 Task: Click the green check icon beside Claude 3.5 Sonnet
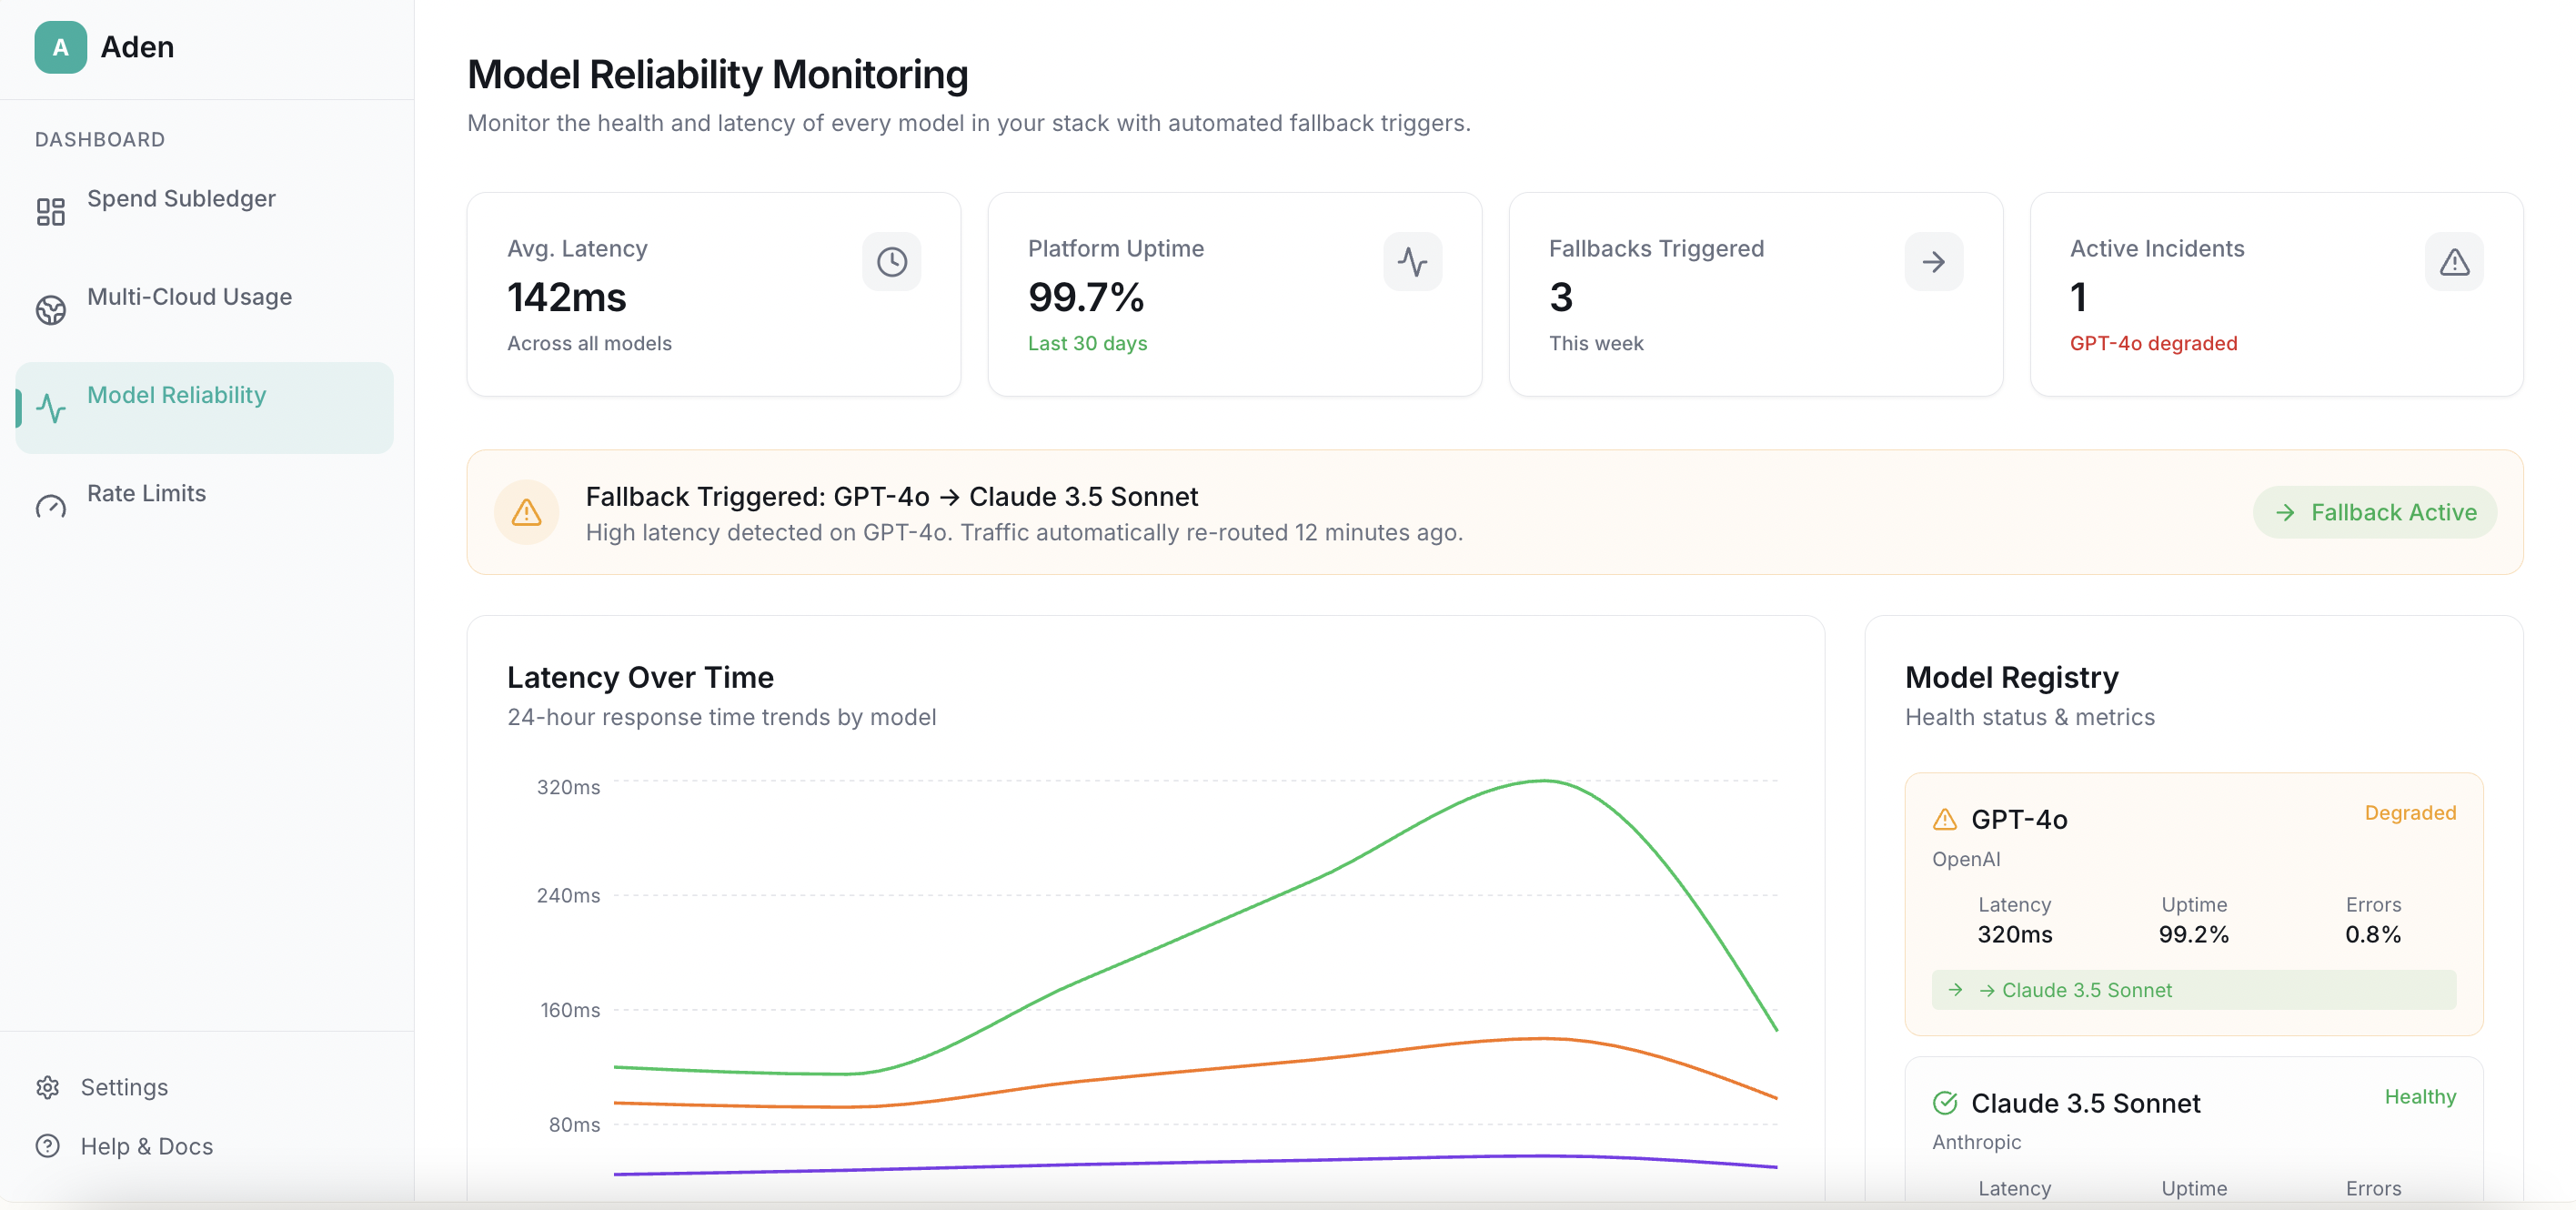1945,1103
